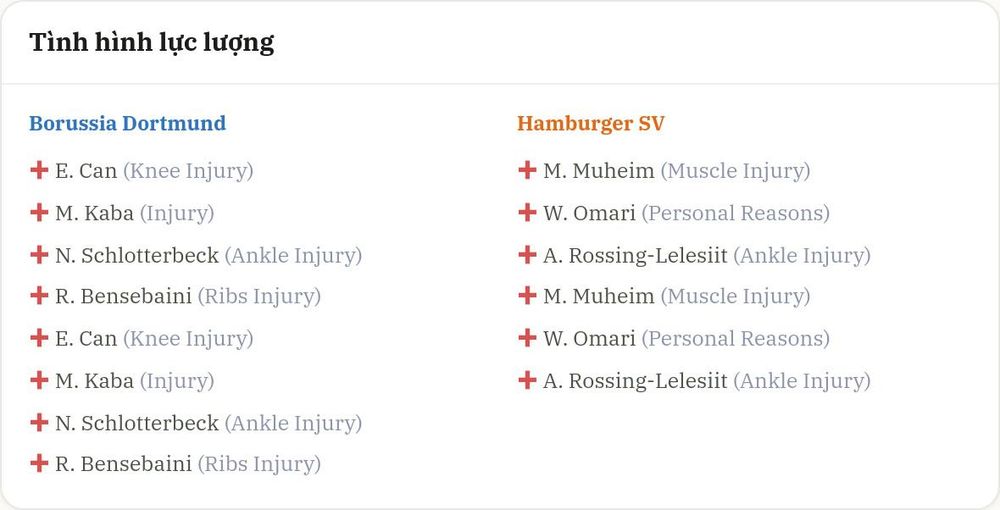Click red cross beside last A. Rossing-Lelesiit entry
1000x510 pixels.
coord(527,380)
